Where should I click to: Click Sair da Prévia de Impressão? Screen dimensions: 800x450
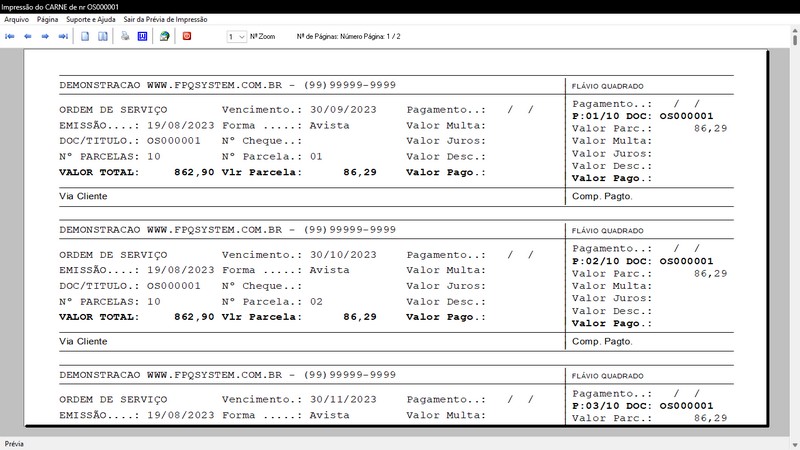165,19
